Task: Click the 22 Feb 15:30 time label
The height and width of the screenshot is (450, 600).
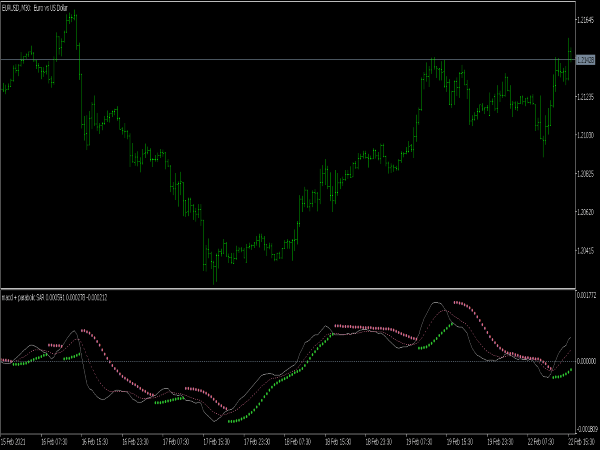Action: coord(581,442)
